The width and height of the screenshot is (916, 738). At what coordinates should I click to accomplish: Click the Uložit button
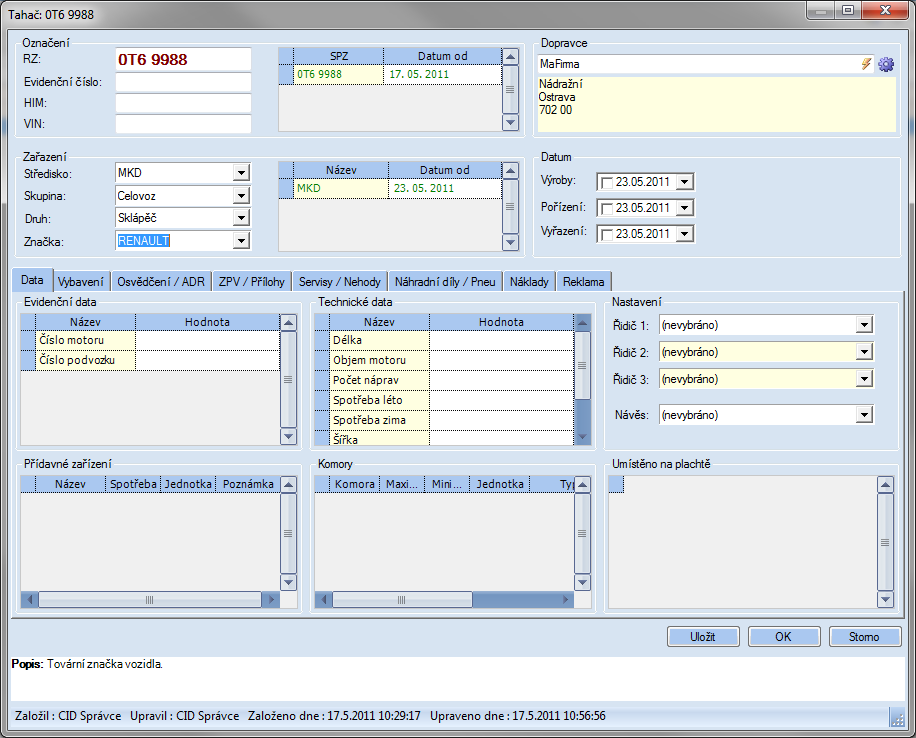coord(703,636)
